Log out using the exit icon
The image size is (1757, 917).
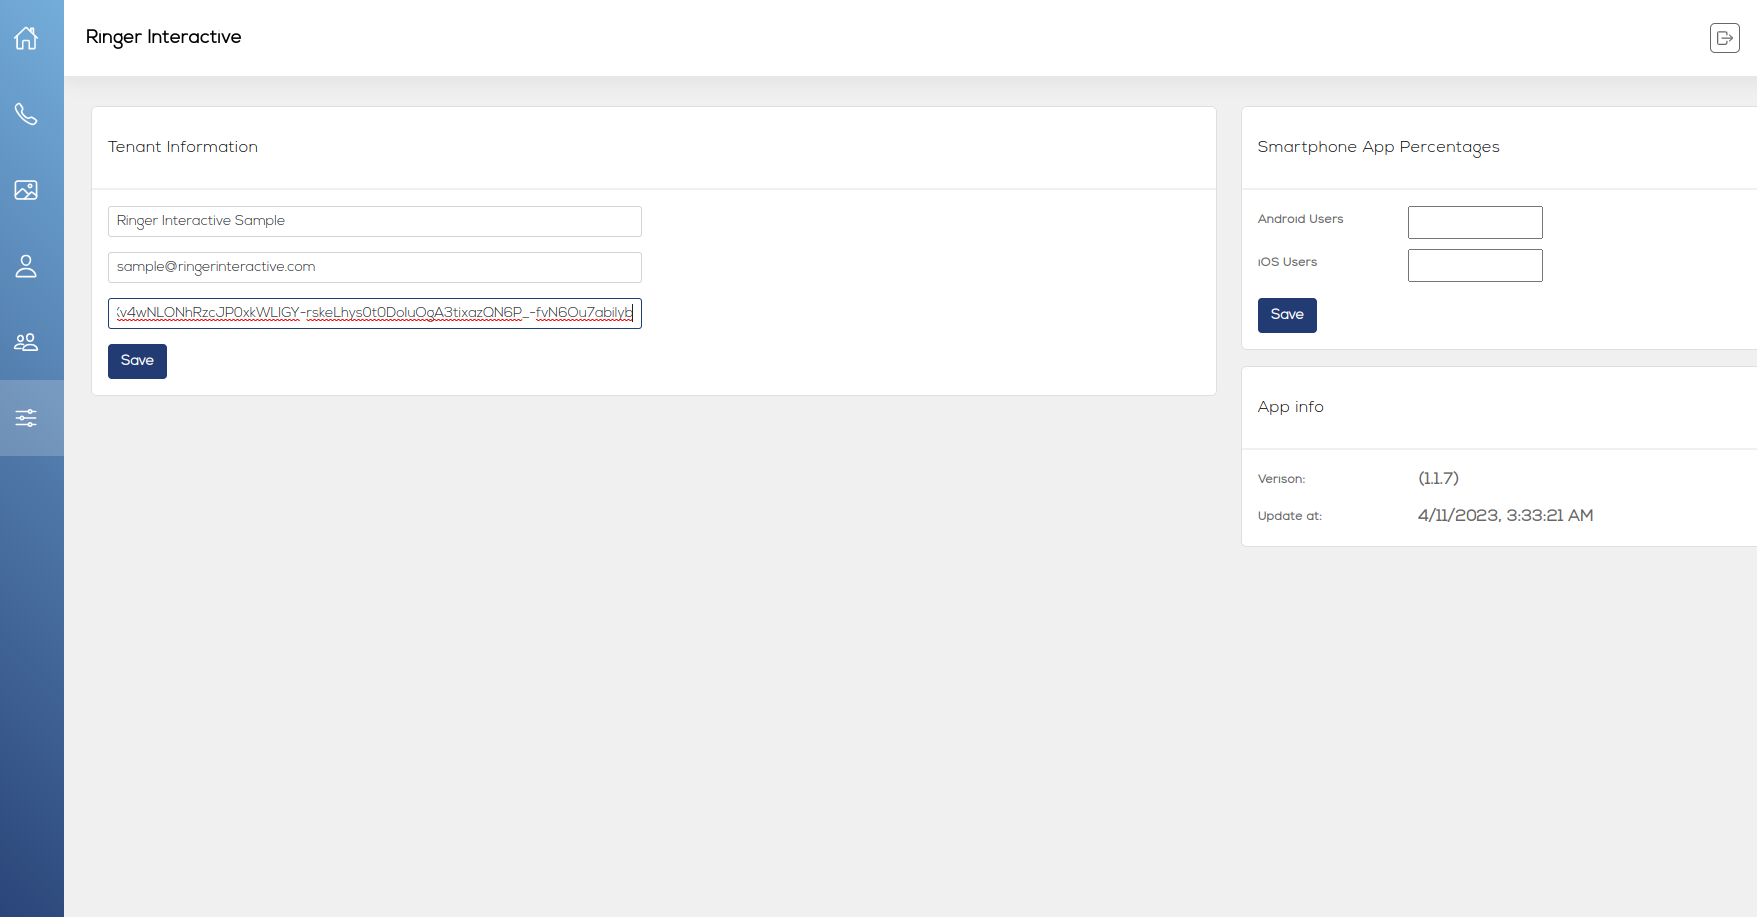point(1724,37)
